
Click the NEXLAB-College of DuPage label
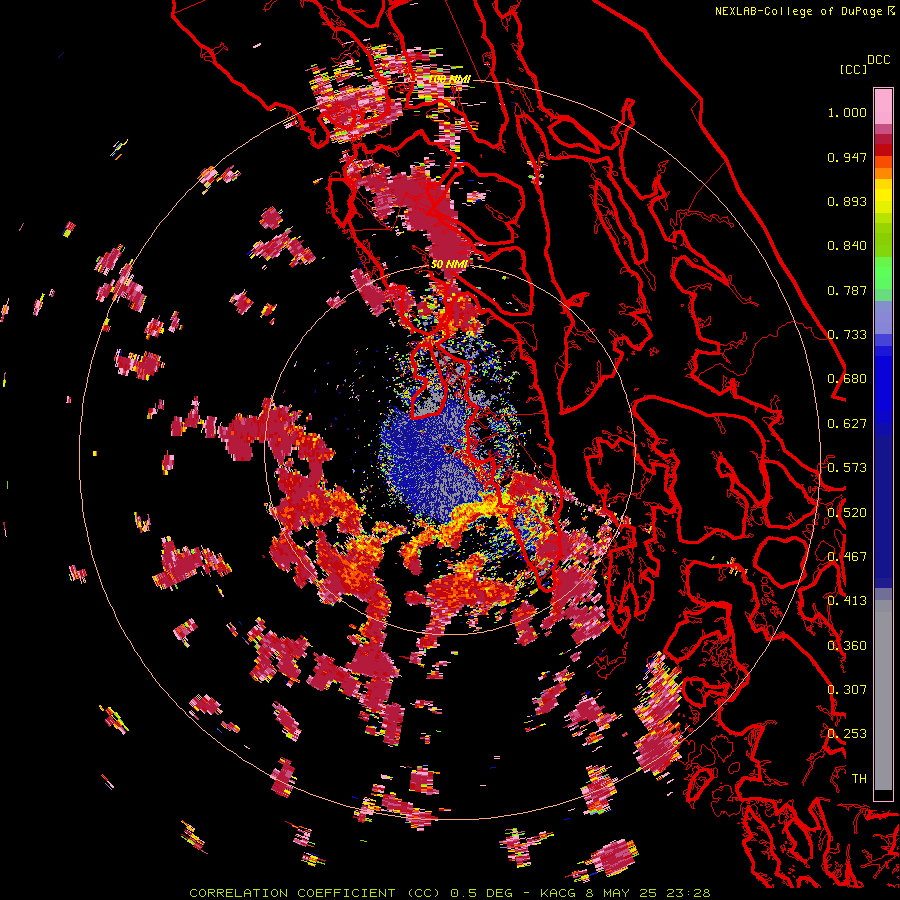pyautogui.click(x=804, y=11)
